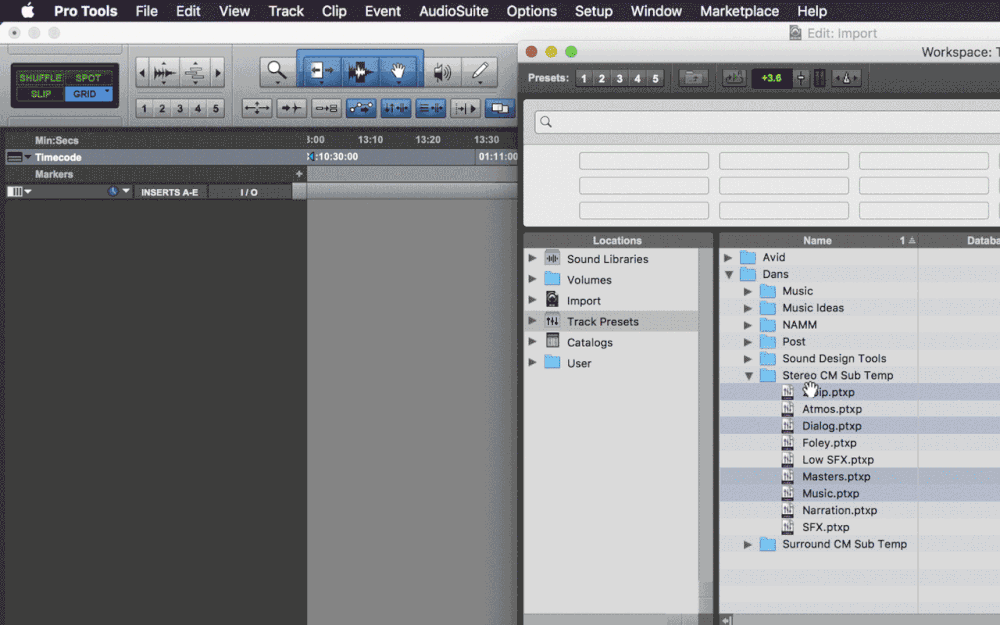Activate the Grabber hand tool
Screen dimensions: 1000x625
(397, 72)
